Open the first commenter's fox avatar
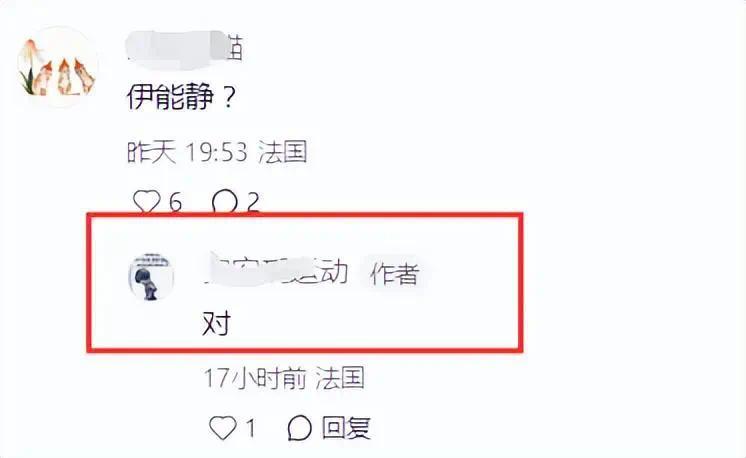 [57, 67]
